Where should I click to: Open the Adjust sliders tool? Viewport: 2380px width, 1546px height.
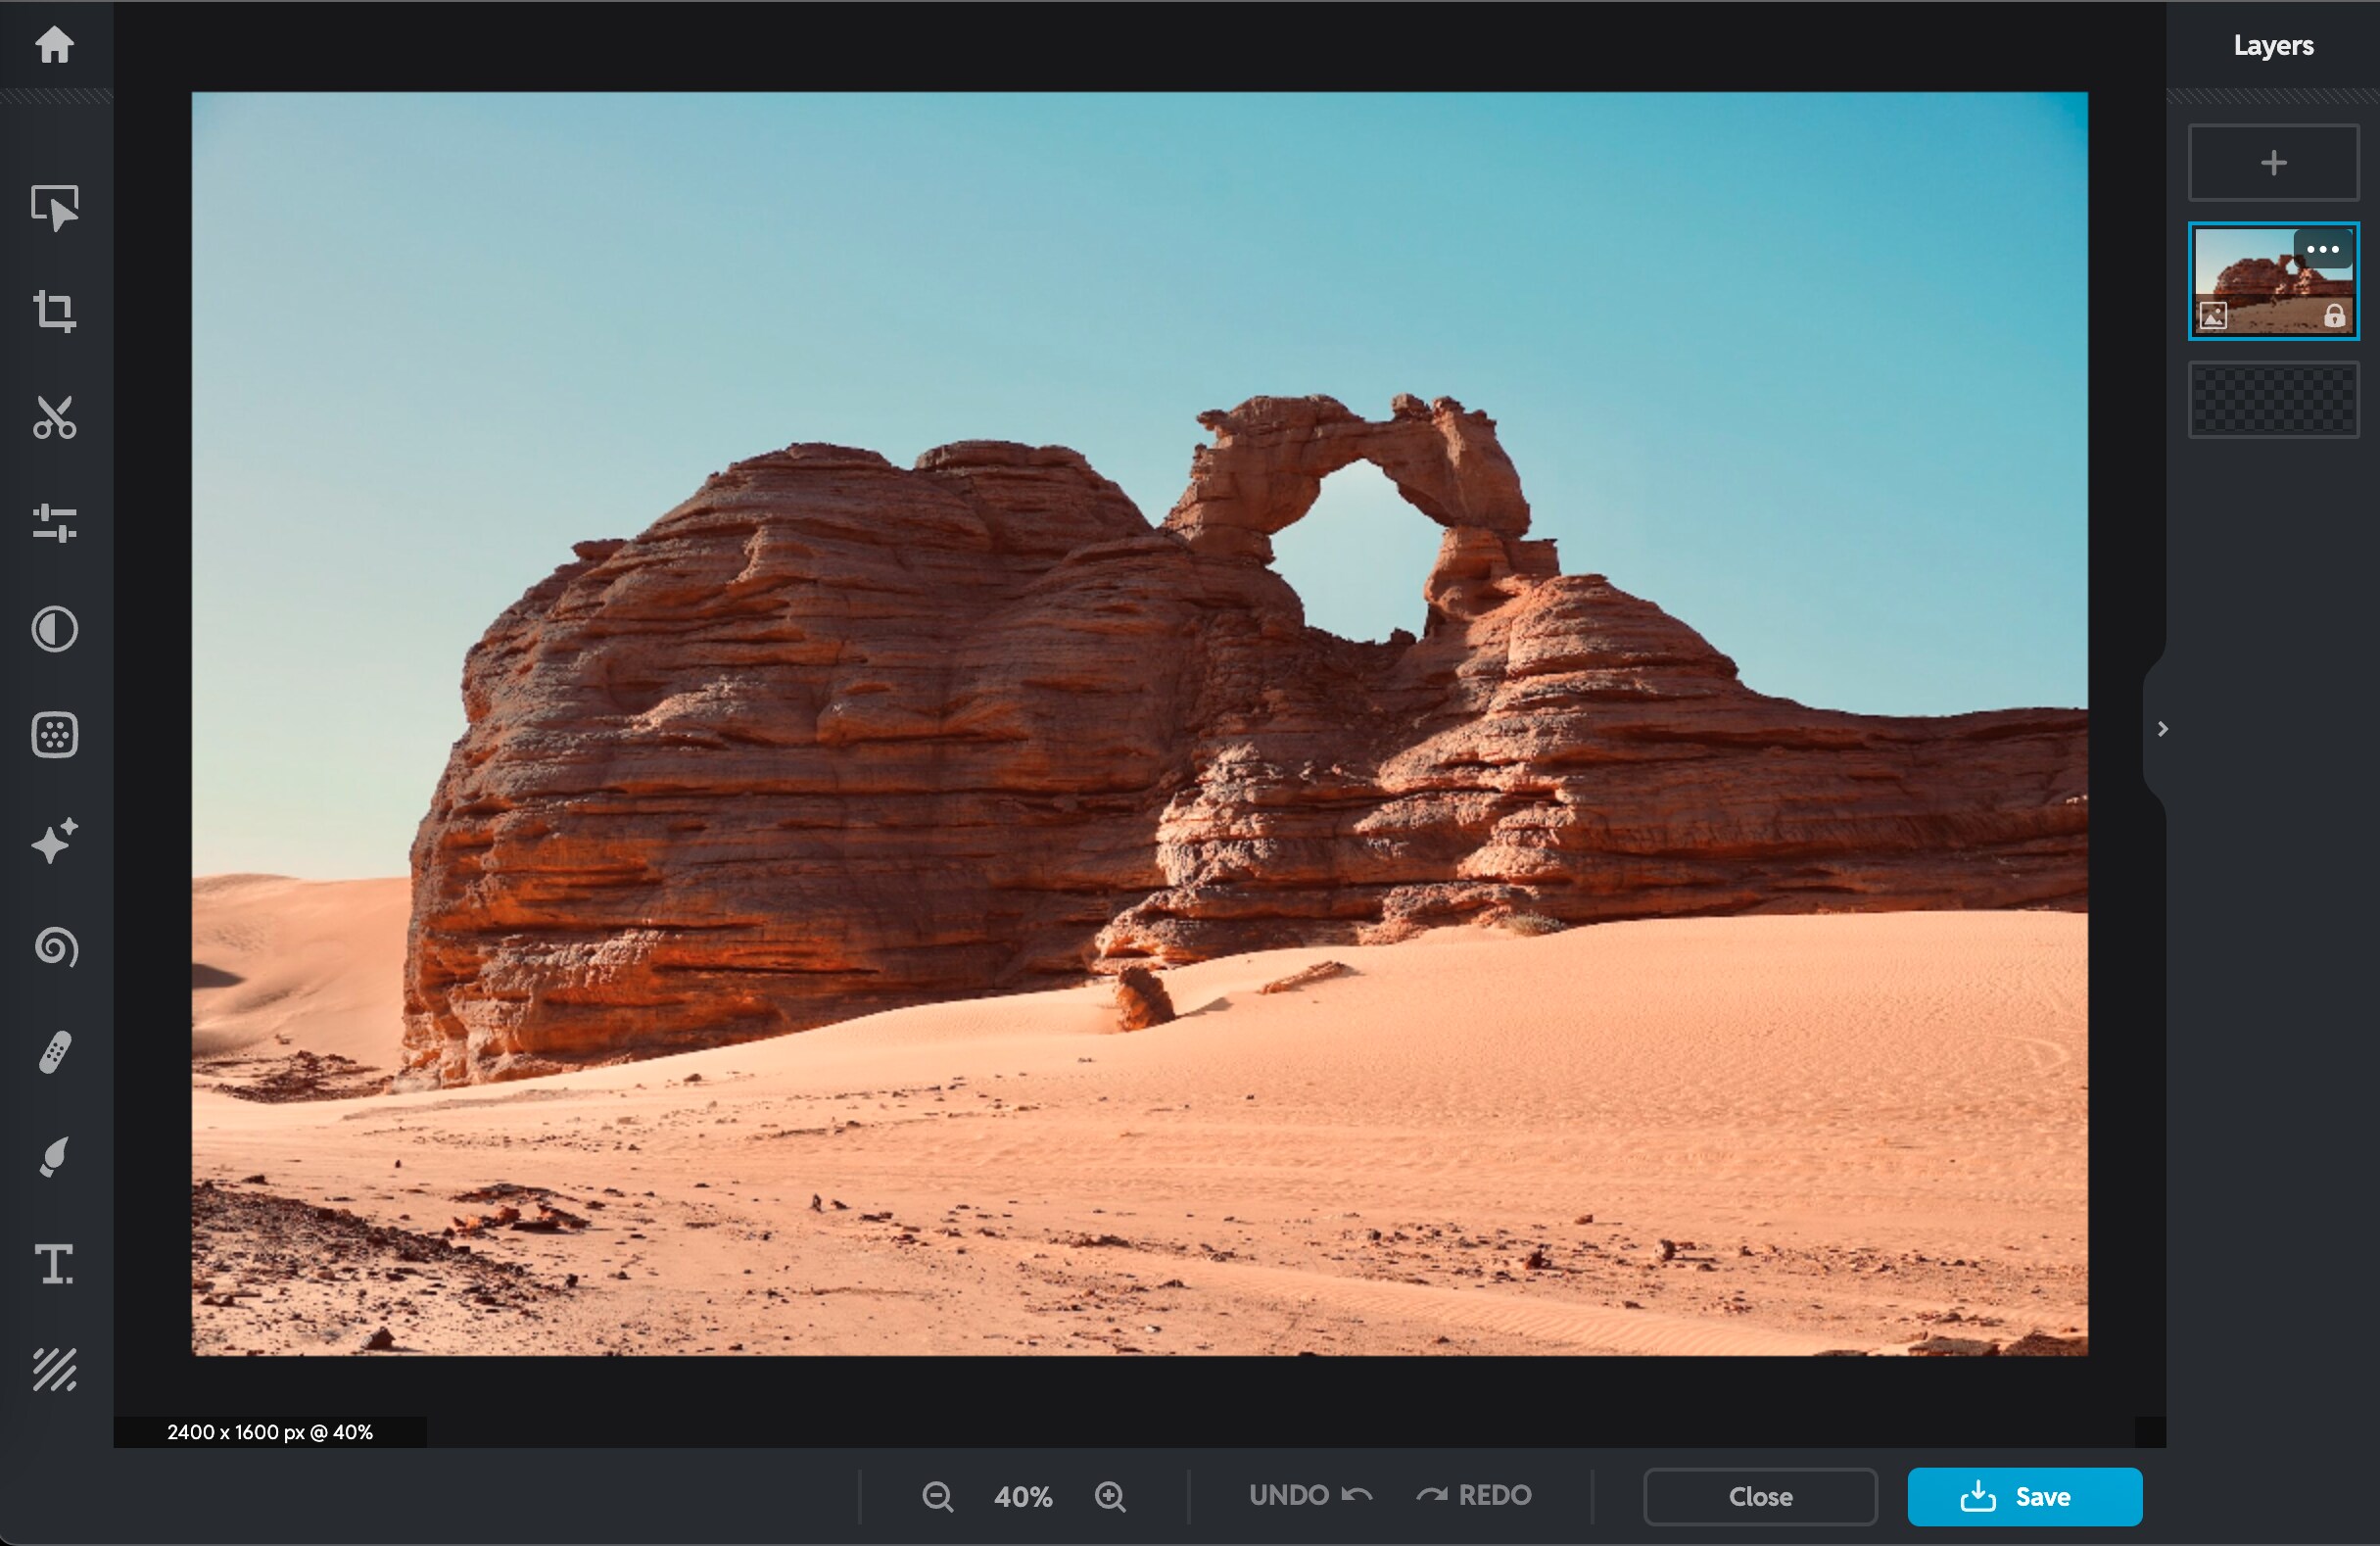pyautogui.click(x=55, y=523)
